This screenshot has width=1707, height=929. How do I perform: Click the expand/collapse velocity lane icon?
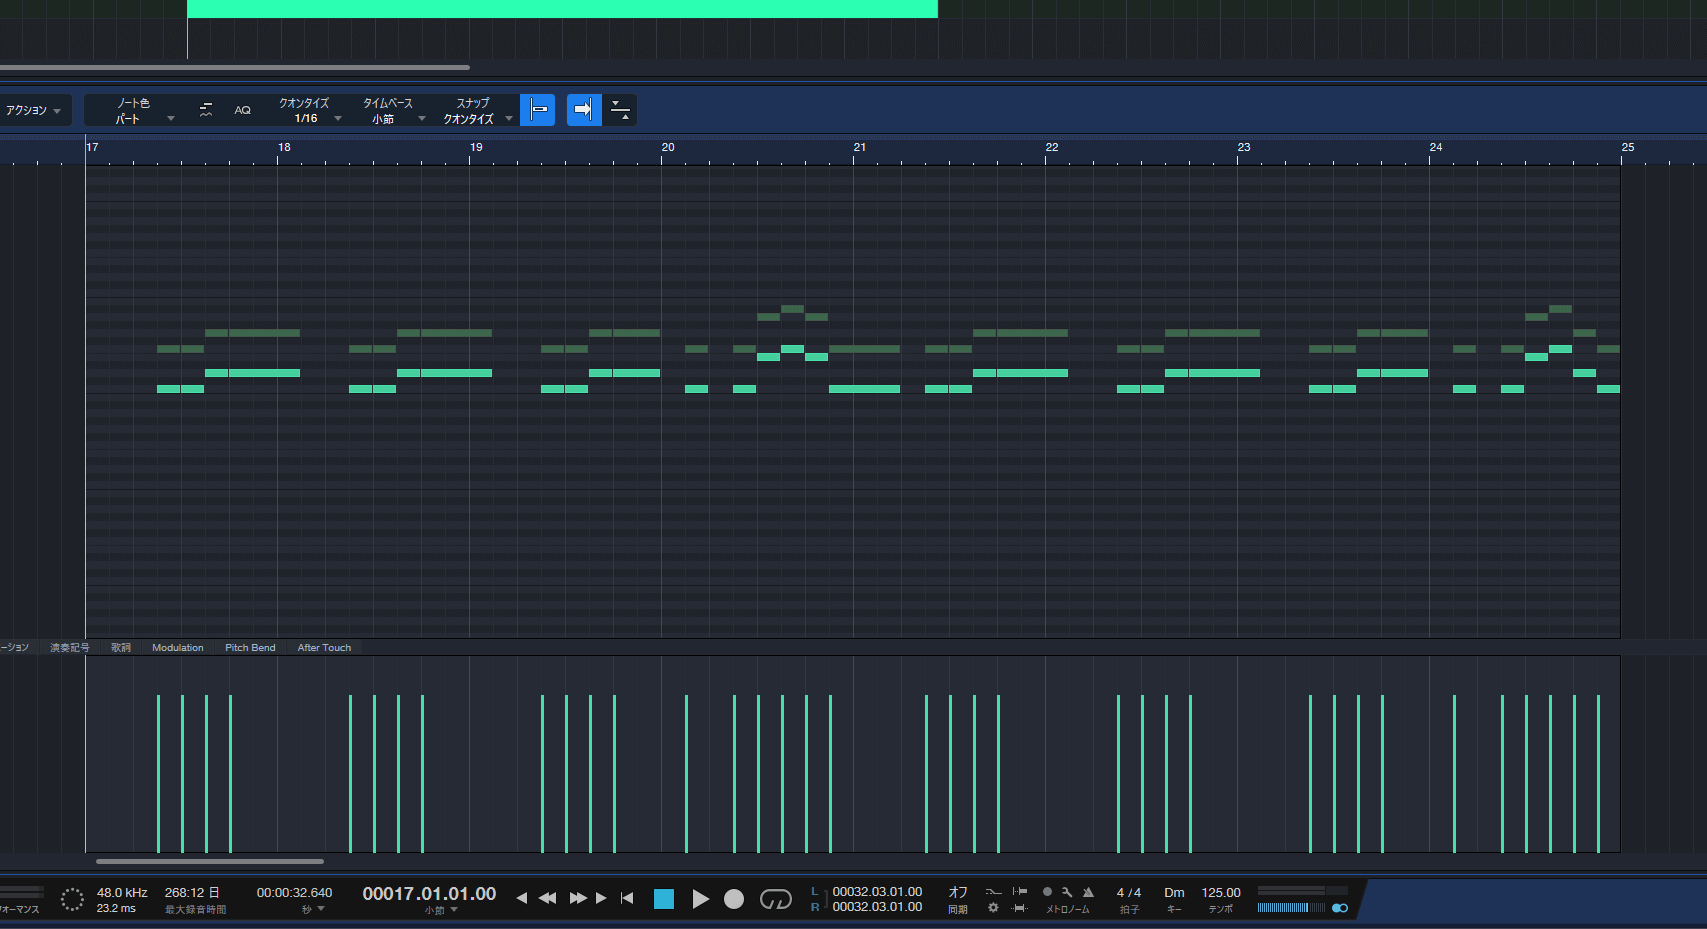click(x=620, y=110)
